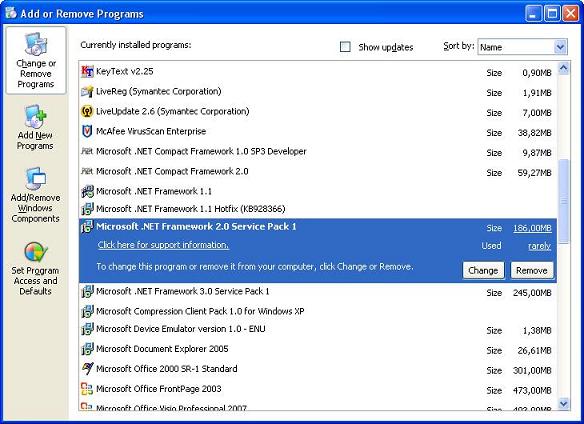Click the scrollbar down arrow

click(x=564, y=404)
